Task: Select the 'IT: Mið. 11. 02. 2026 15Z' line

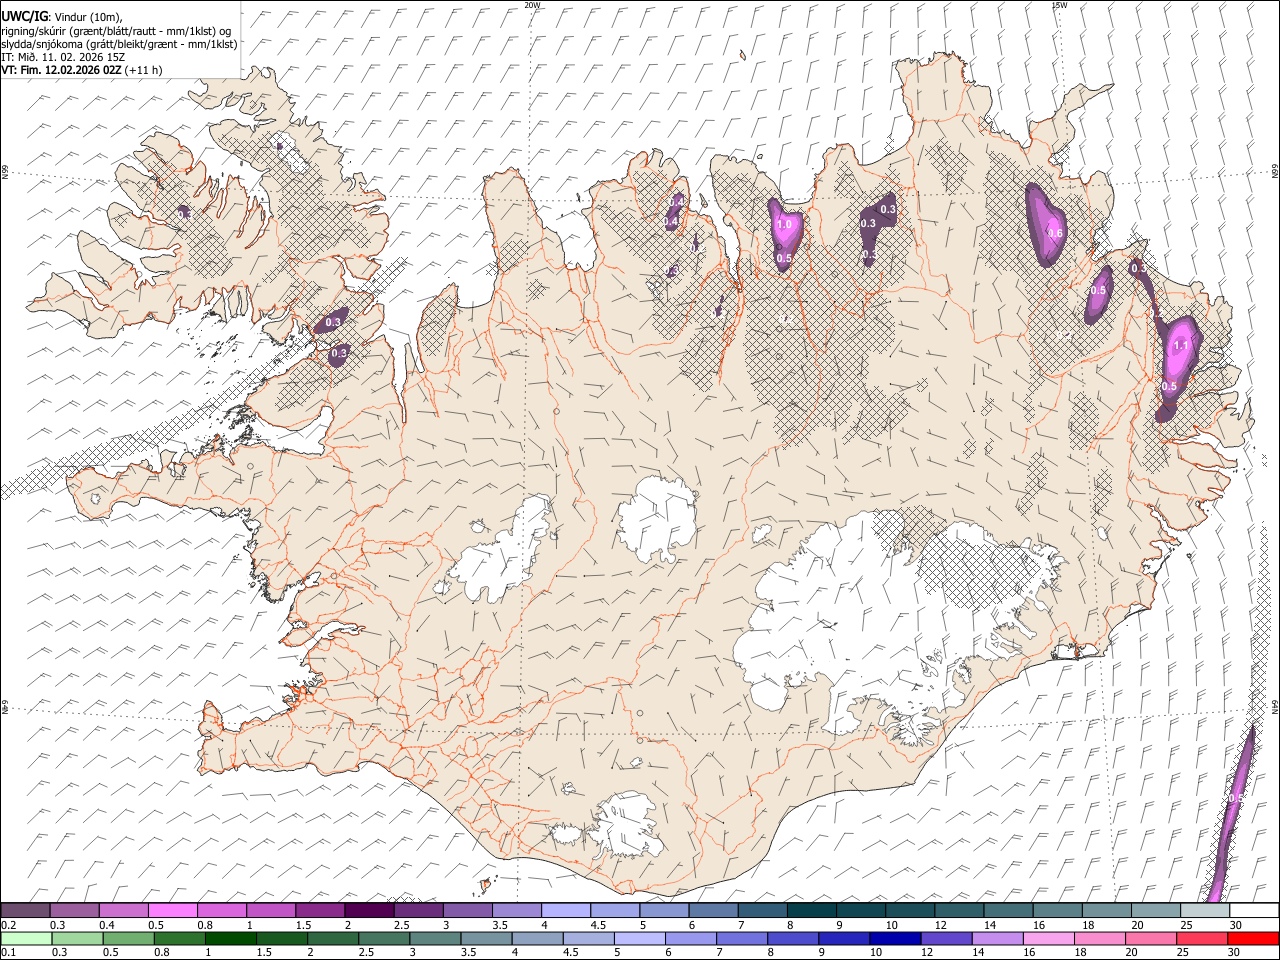Action: tap(62, 57)
